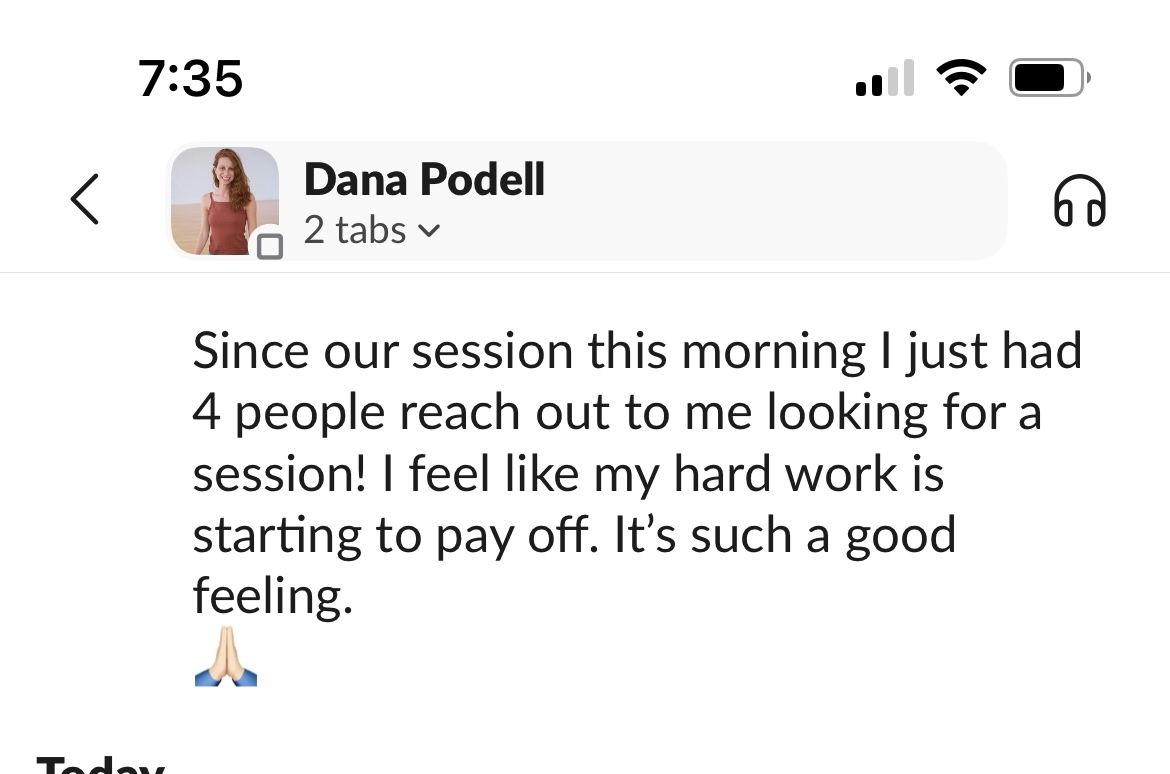This screenshot has height=774, width=1170.
Task: Tap the Wi-Fi status icon
Action: tap(960, 78)
